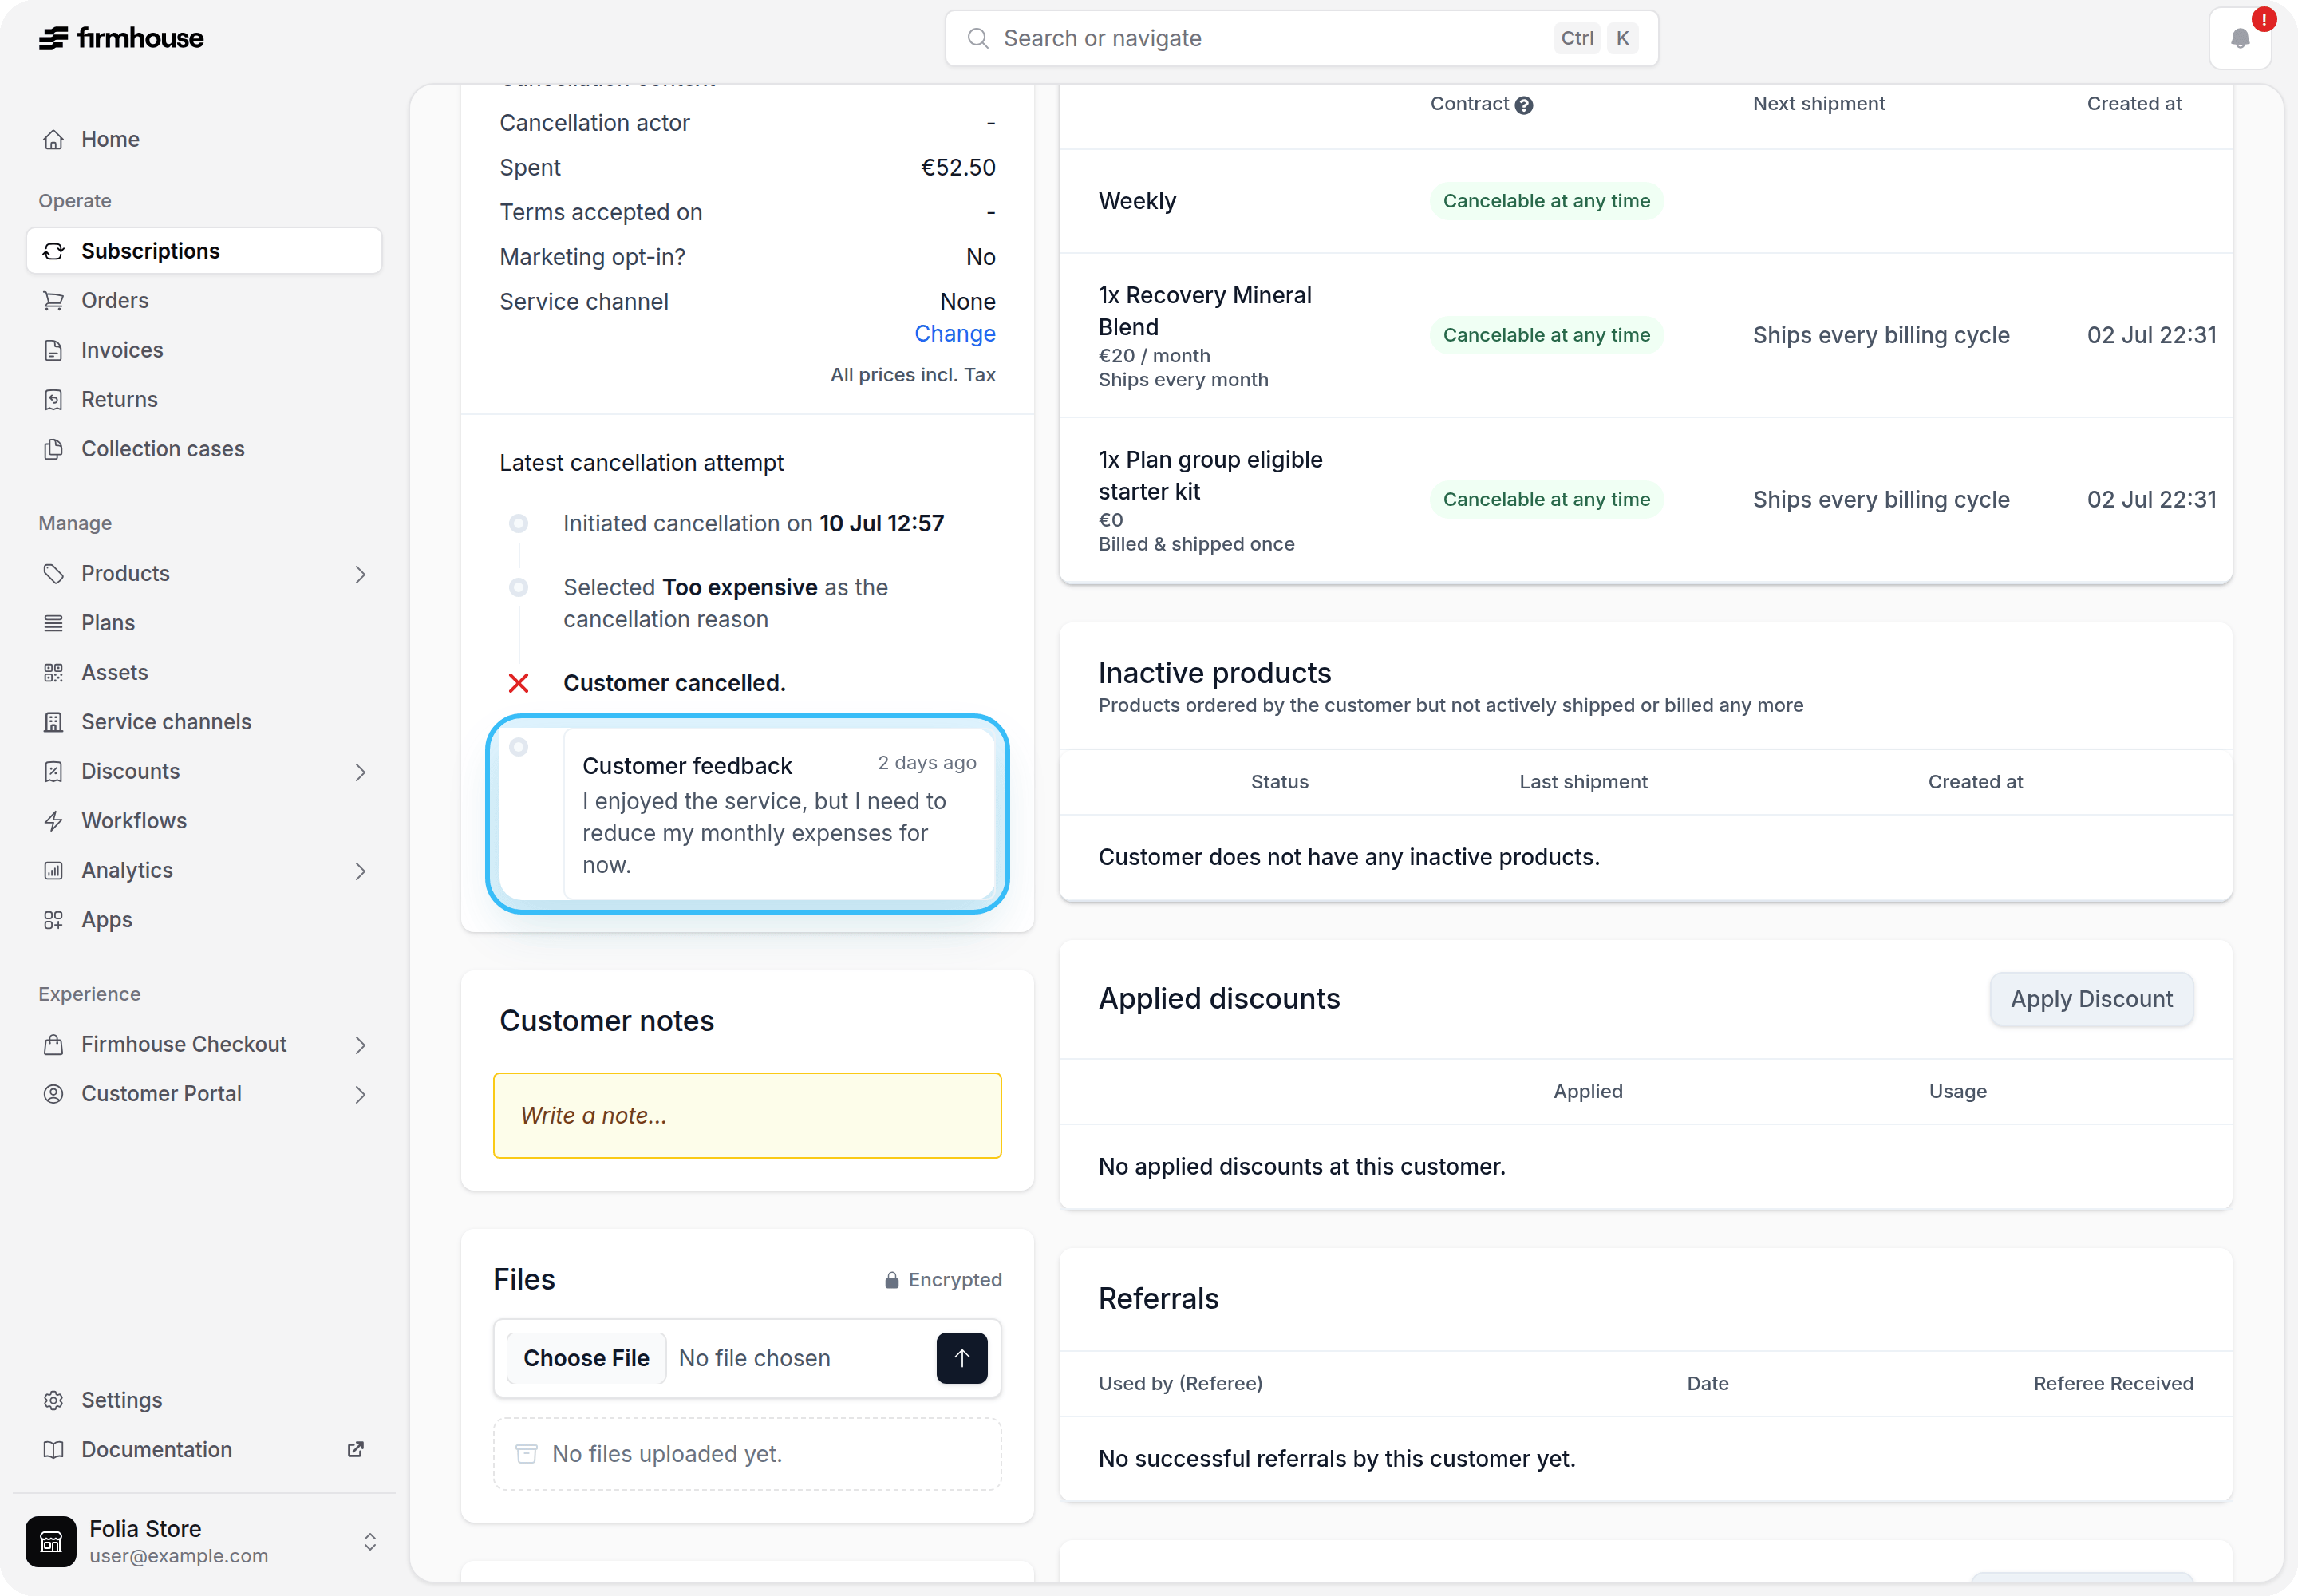Viewport: 2298px width, 1596px height.
Task: Focus the Search or navigate box
Action: point(1301,38)
